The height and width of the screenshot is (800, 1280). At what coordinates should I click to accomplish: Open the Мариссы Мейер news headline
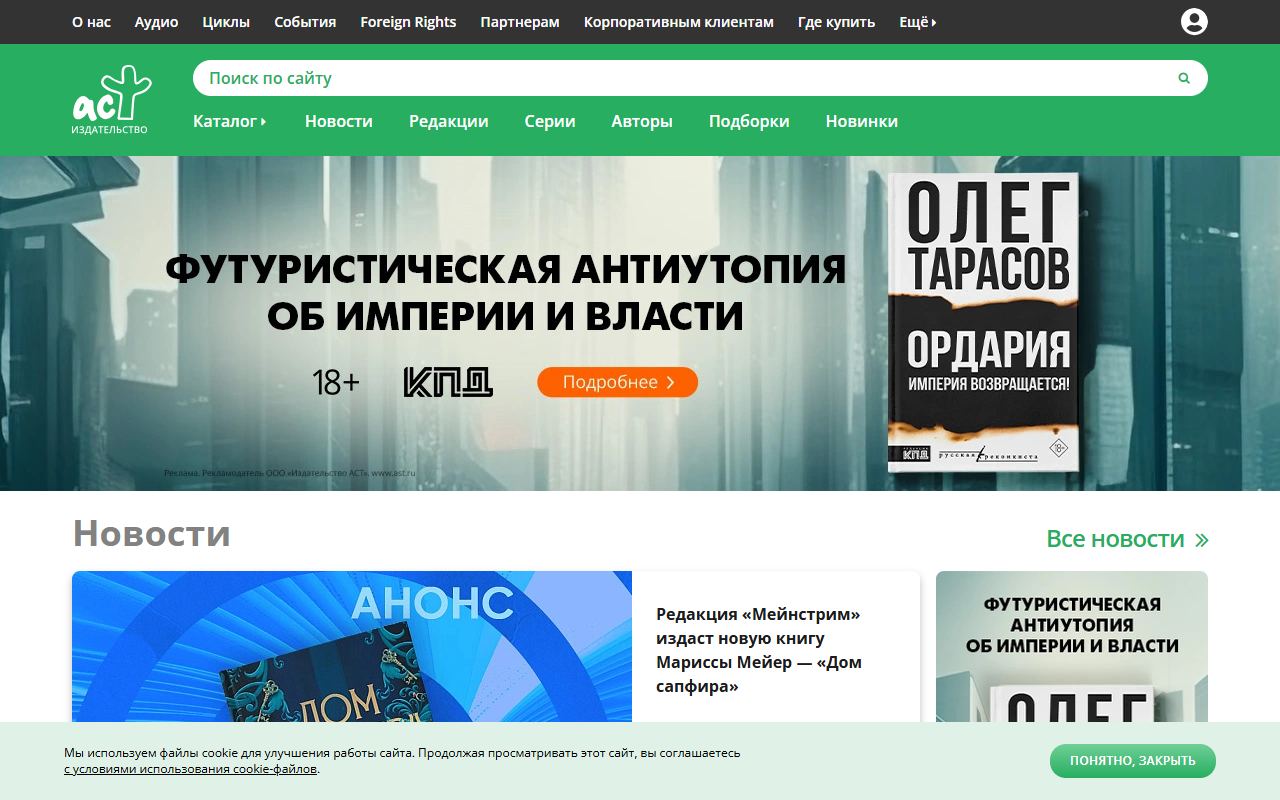pyautogui.click(x=759, y=650)
